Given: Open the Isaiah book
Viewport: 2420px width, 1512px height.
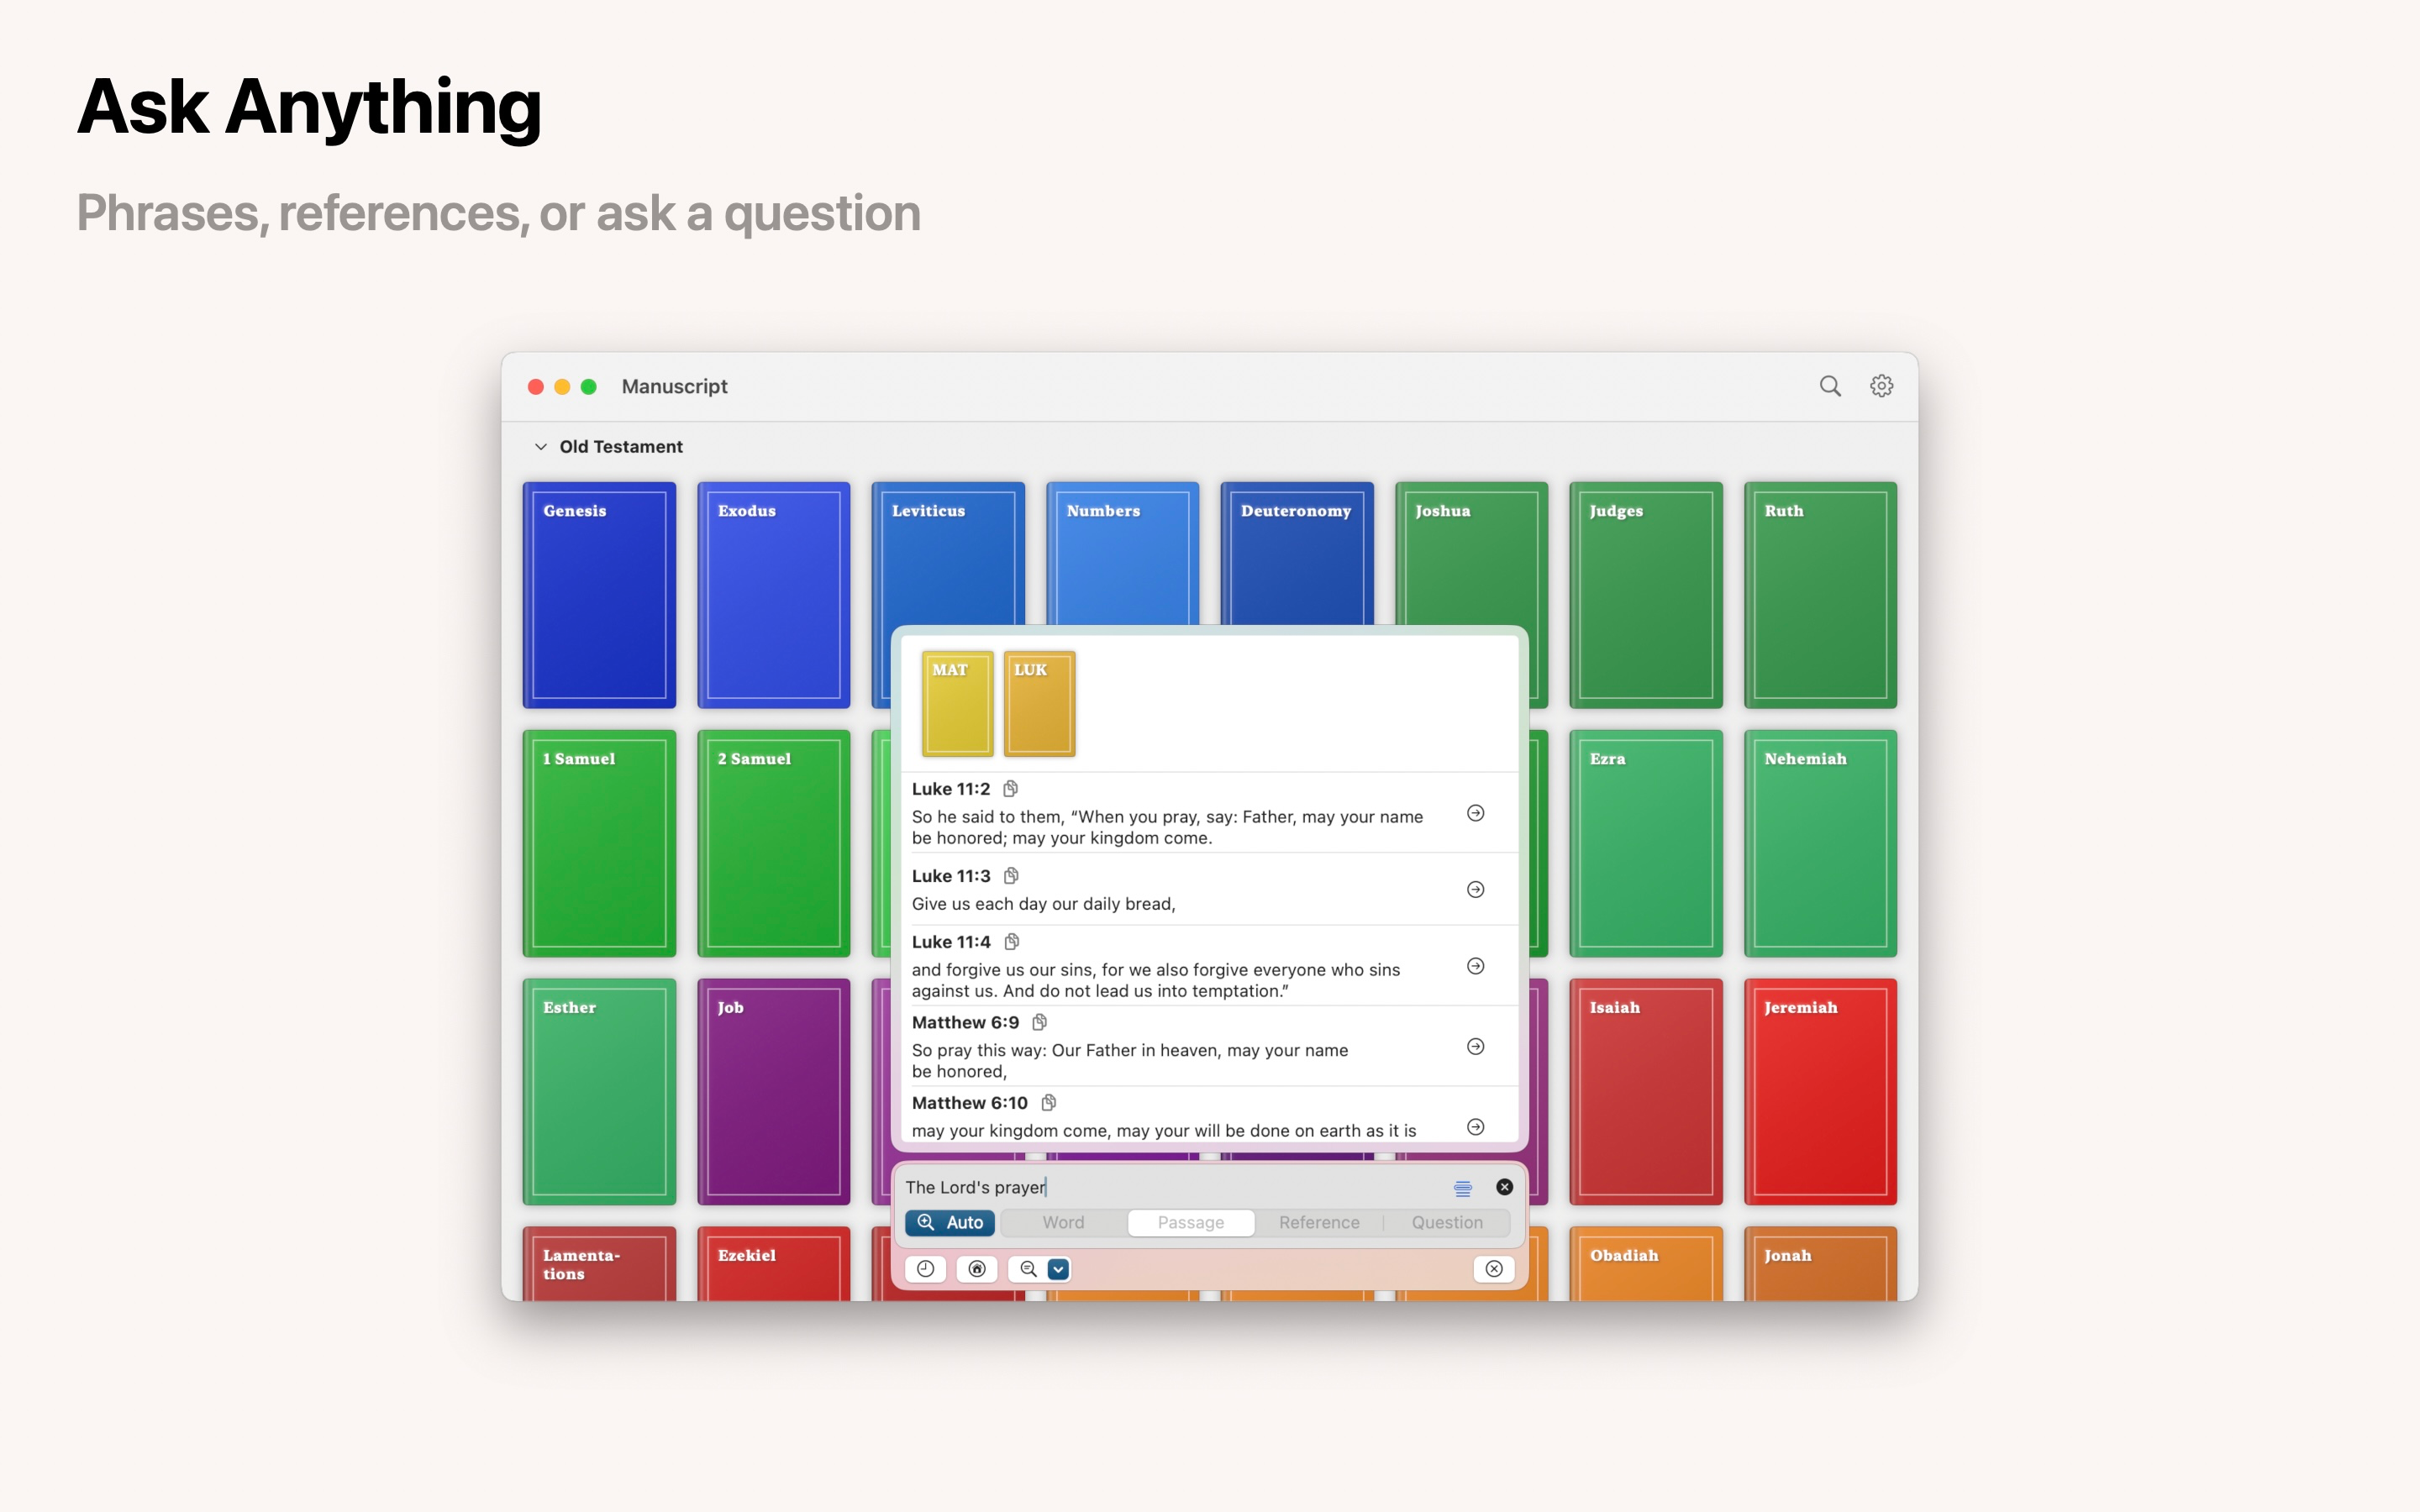Looking at the screenshot, I should (1646, 1092).
